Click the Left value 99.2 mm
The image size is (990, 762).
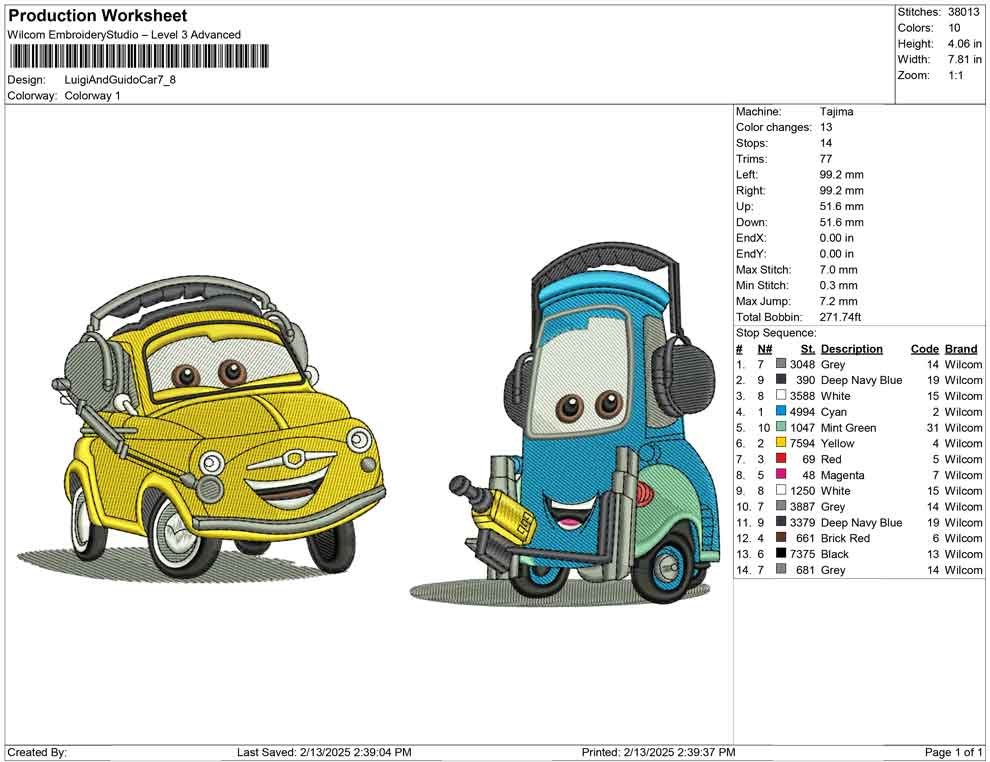point(842,175)
